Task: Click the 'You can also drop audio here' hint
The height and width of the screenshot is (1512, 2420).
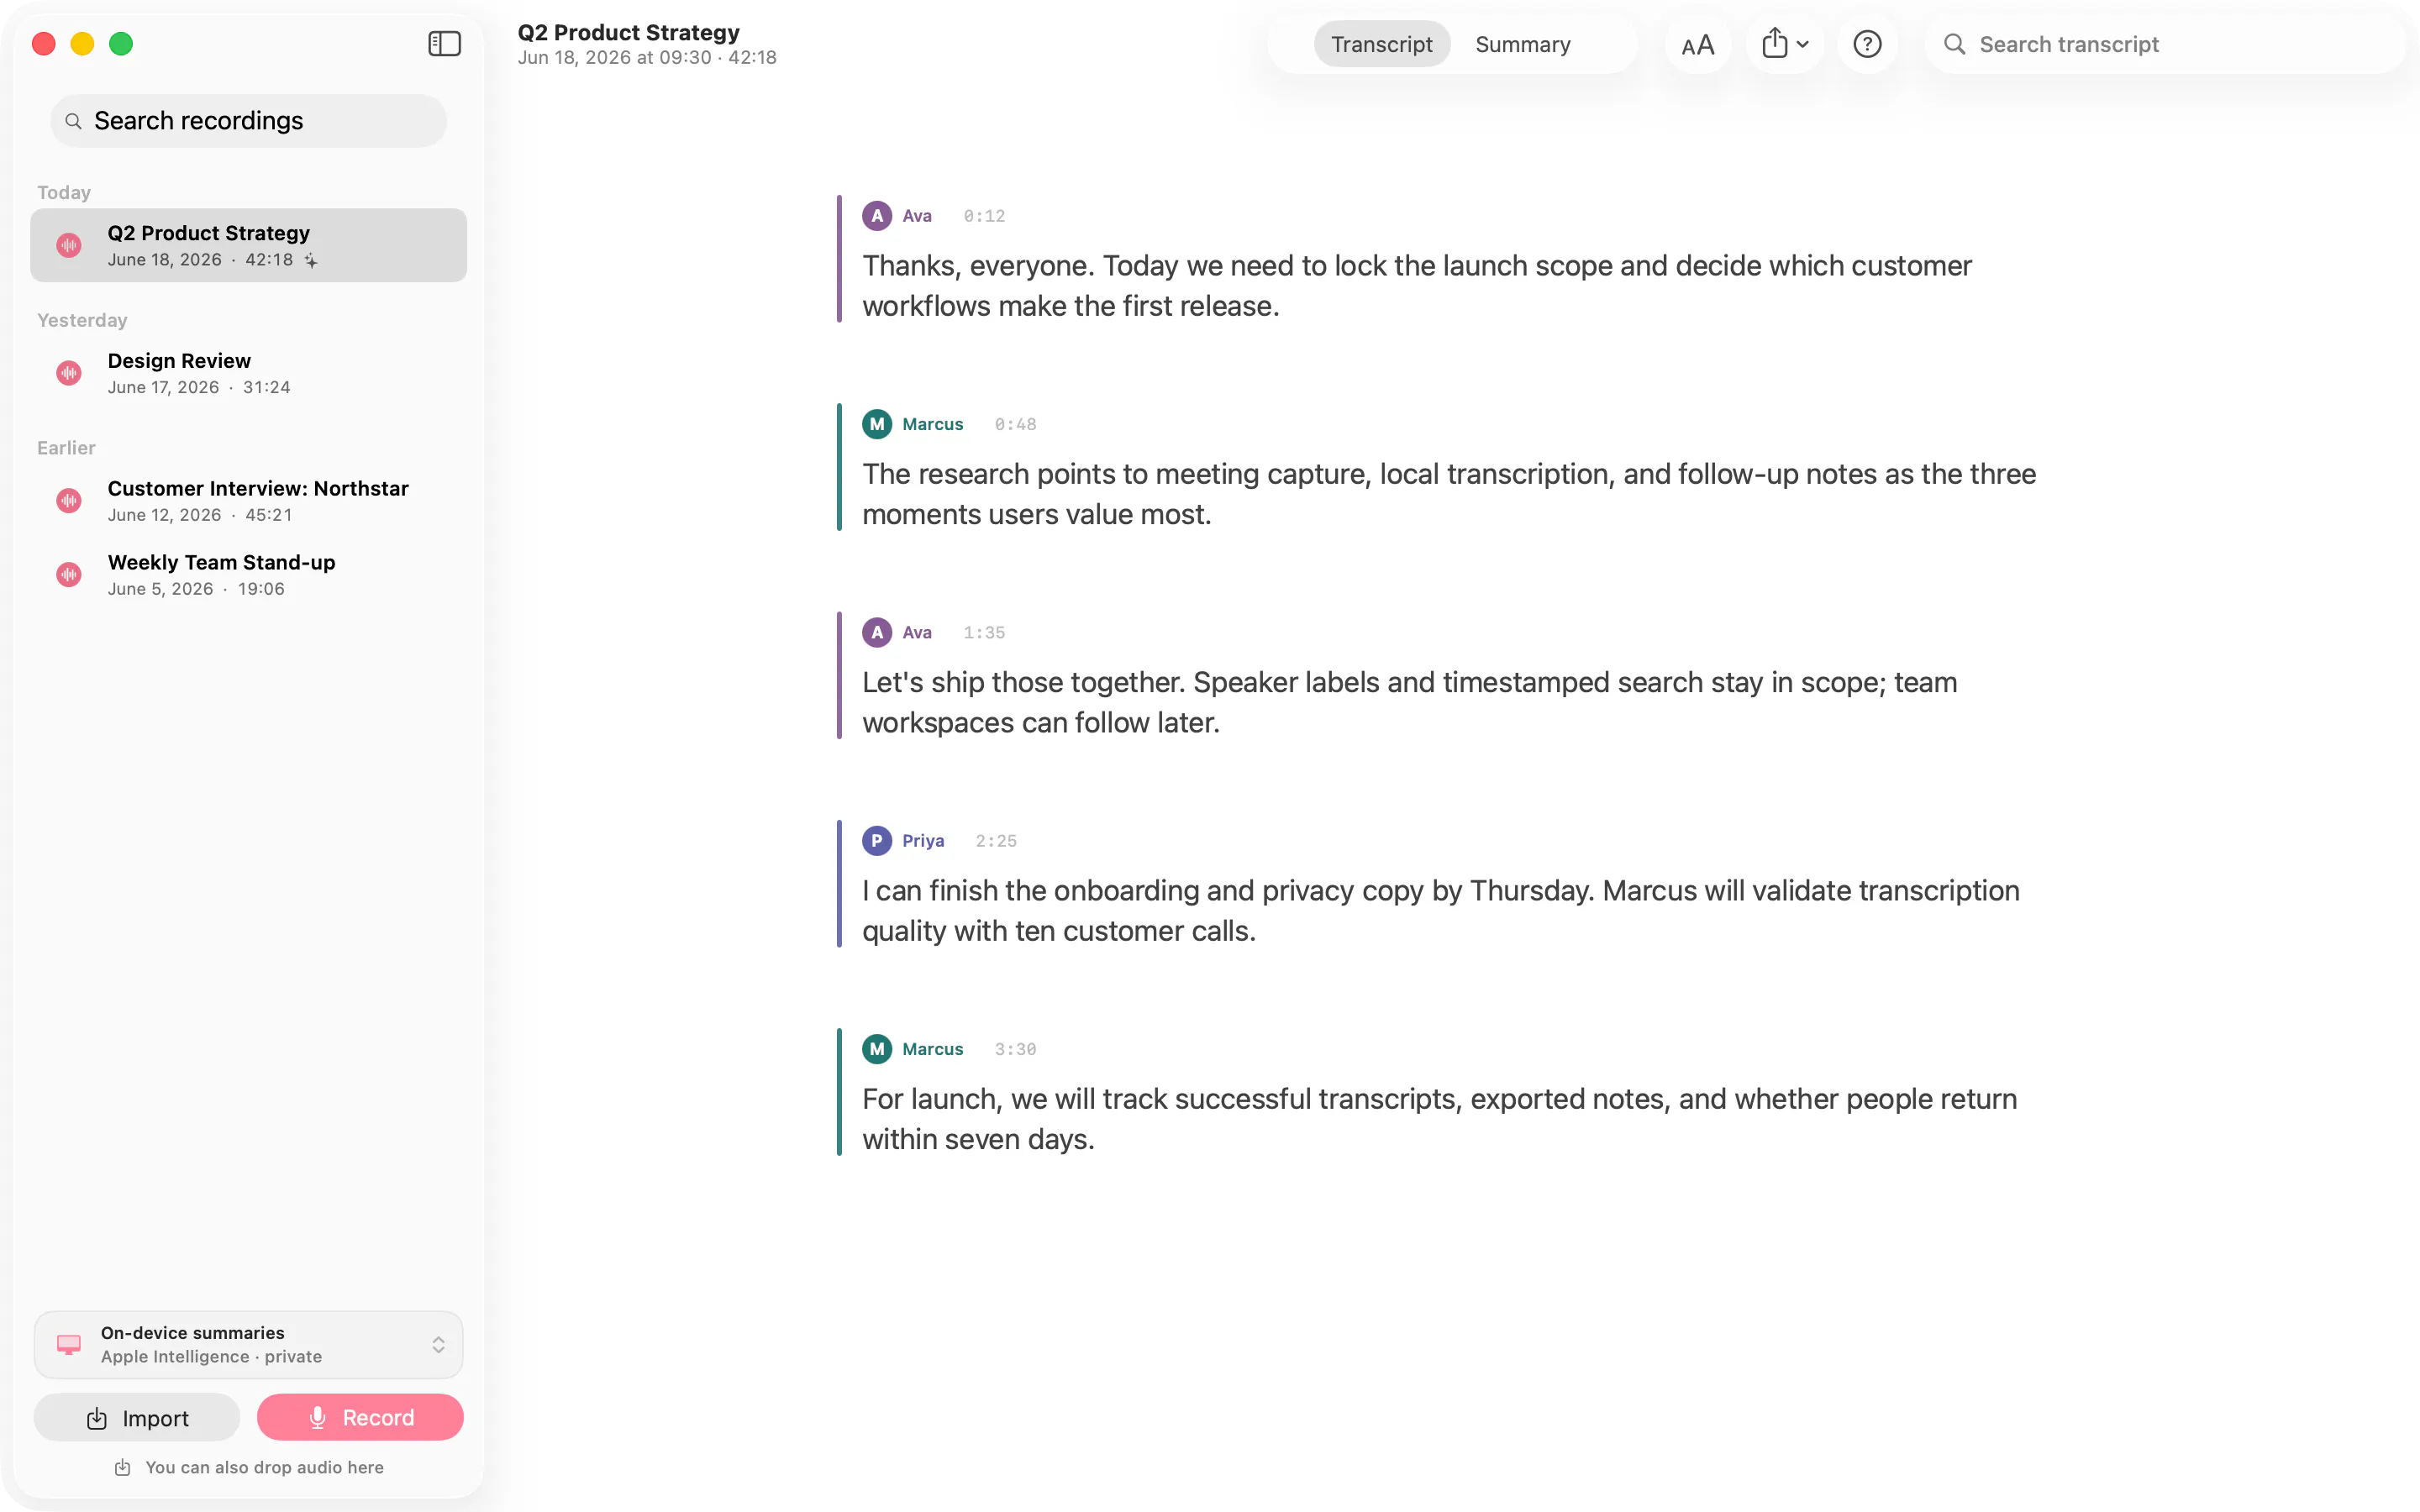Action: click(248, 1467)
